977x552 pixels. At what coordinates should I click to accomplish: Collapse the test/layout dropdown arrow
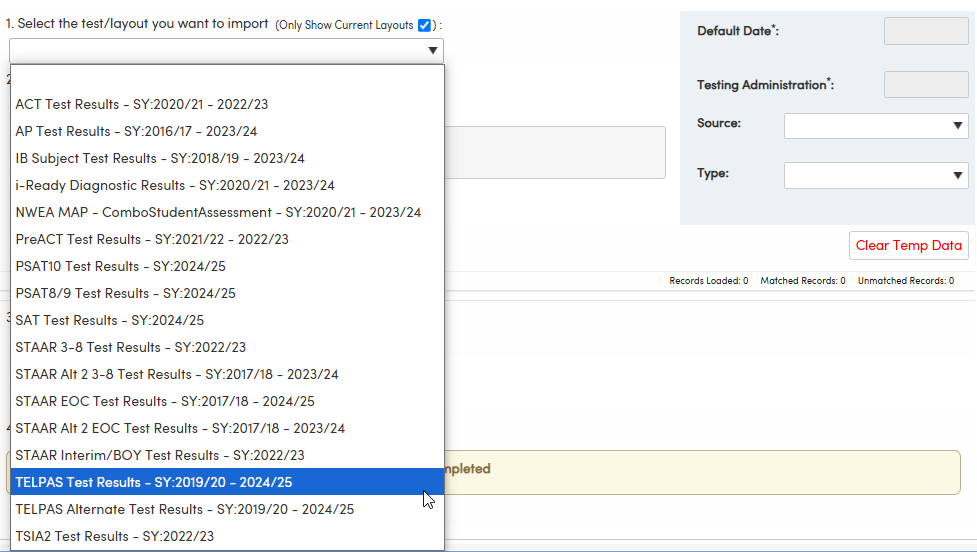(432, 50)
